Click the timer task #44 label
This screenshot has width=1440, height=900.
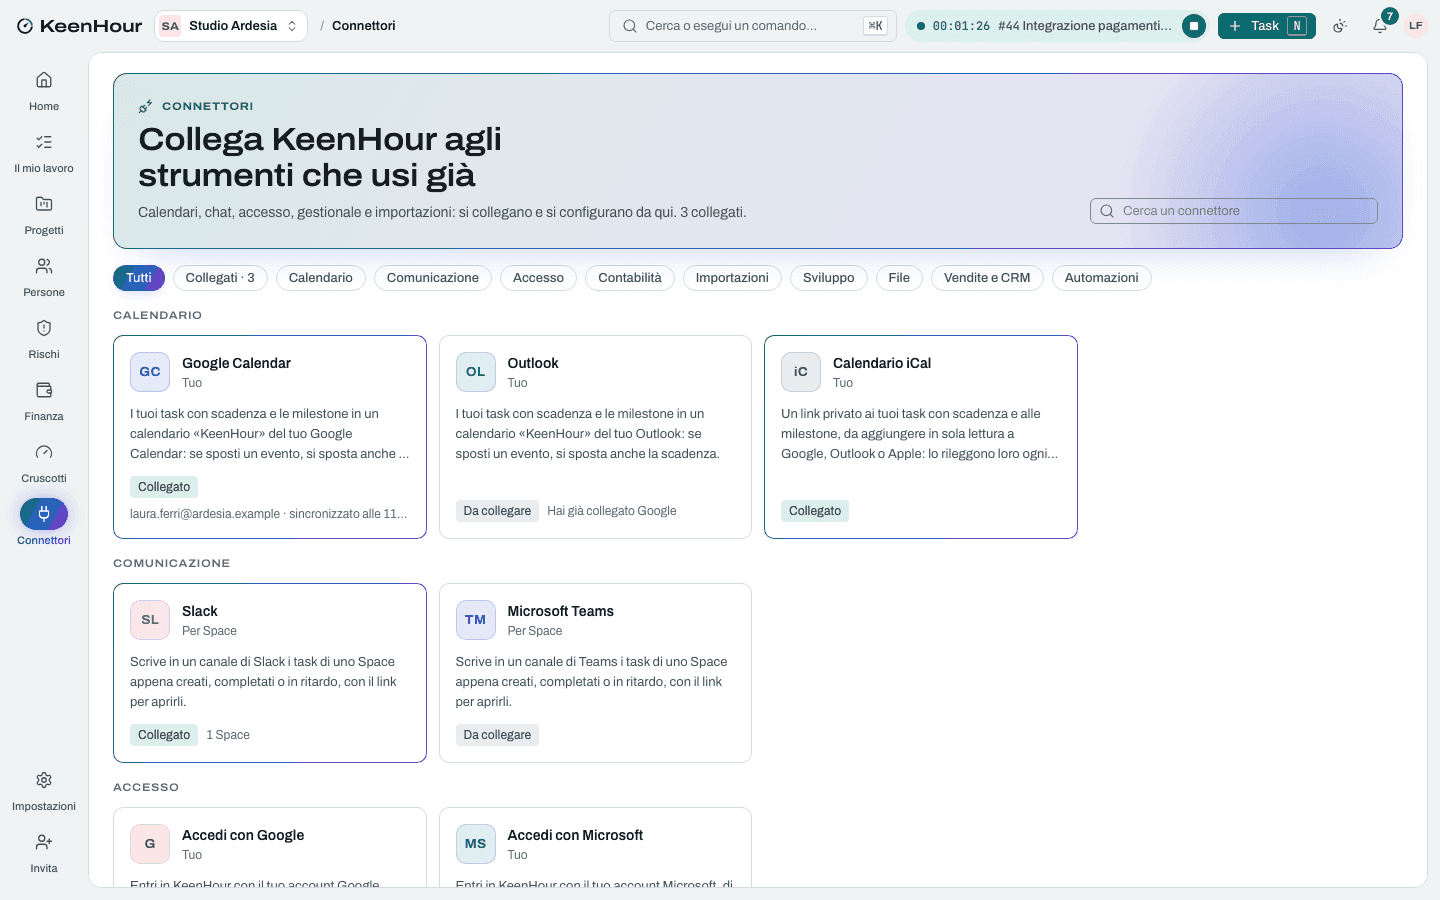click(x=1085, y=26)
